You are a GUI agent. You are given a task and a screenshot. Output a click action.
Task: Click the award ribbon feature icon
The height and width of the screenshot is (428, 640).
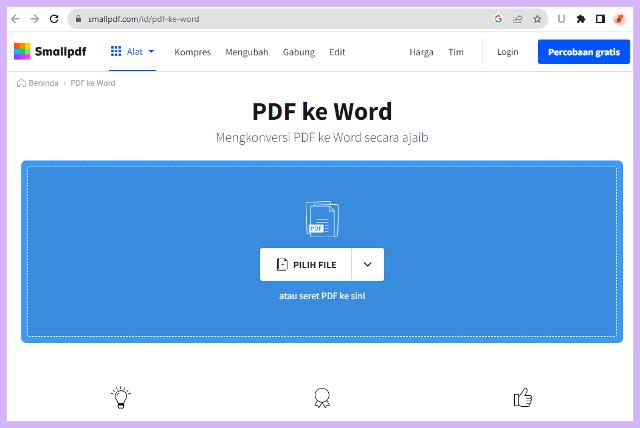tap(322, 398)
